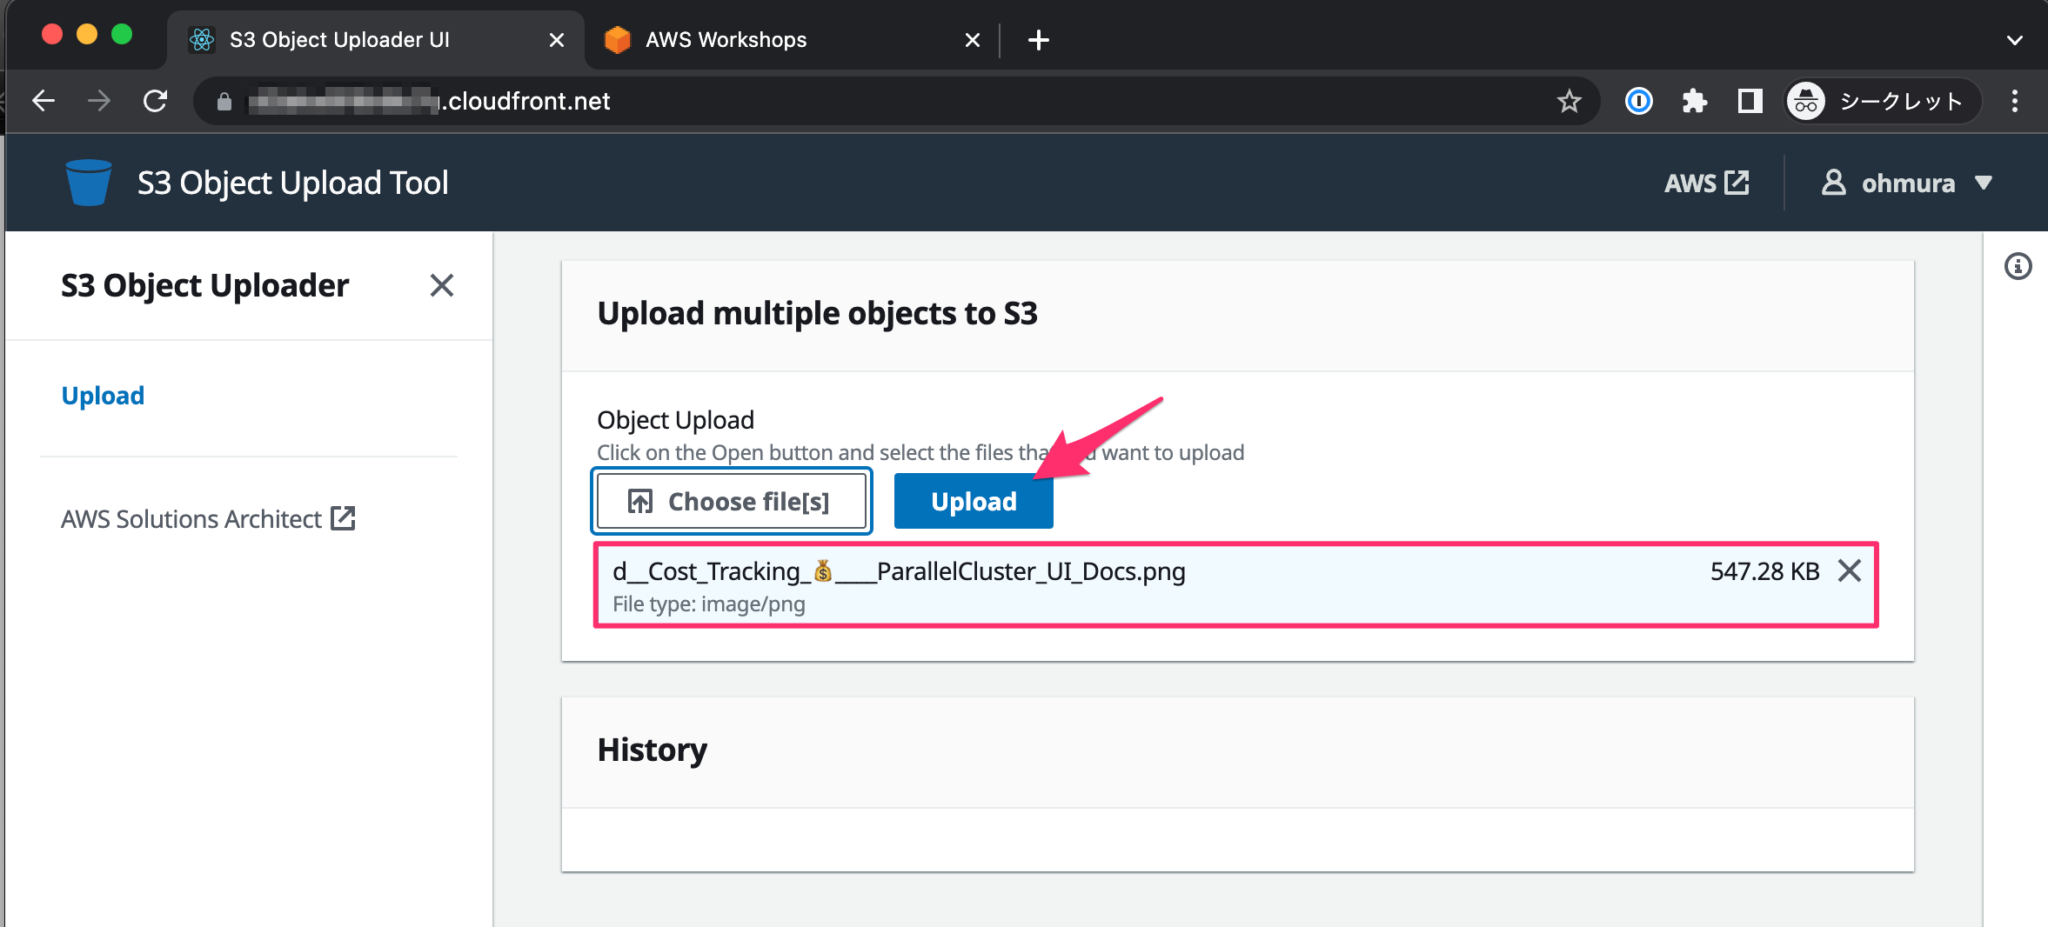Click the site security lock icon
2048x927 pixels.
click(222, 101)
